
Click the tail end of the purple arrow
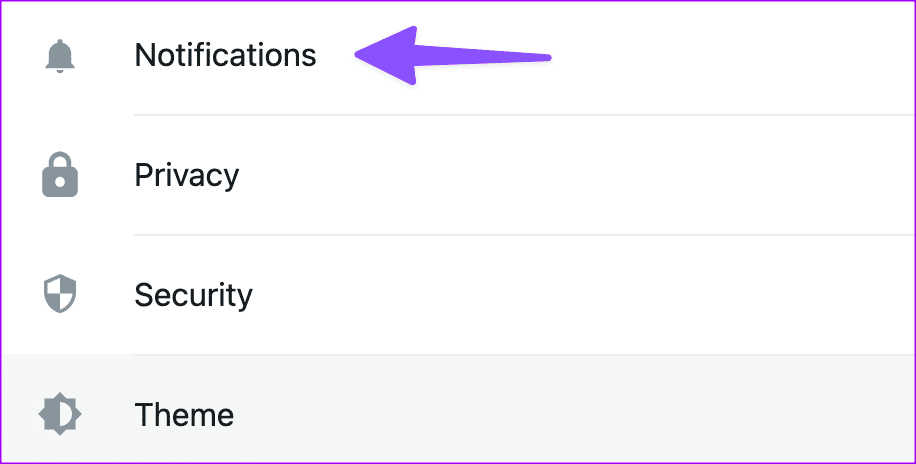click(547, 57)
